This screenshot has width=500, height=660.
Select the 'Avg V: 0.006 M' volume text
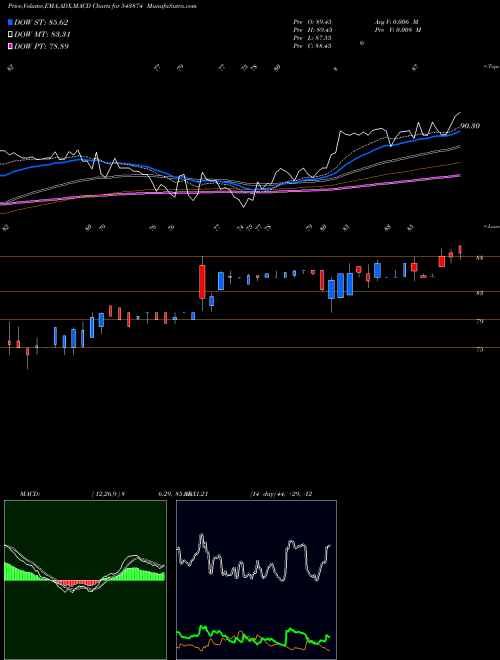tap(396, 22)
